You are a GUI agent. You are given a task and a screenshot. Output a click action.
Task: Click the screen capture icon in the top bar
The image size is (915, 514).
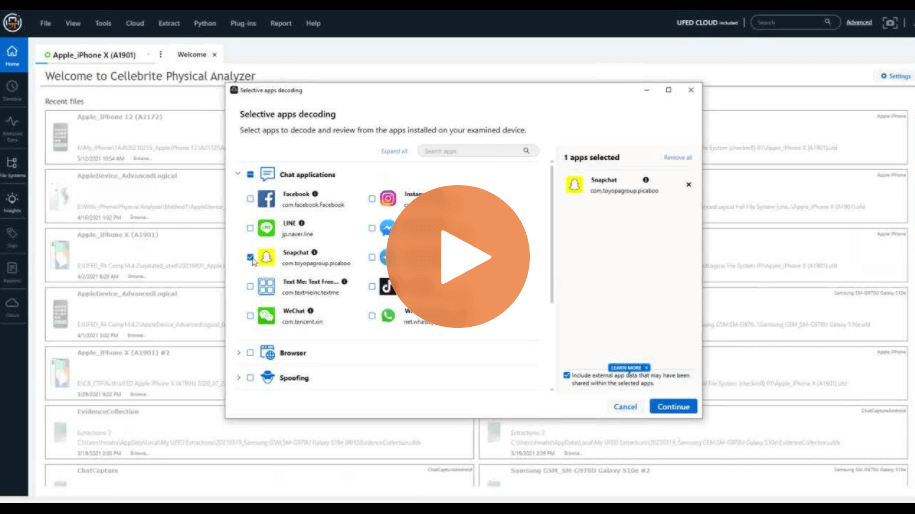click(889, 23)
